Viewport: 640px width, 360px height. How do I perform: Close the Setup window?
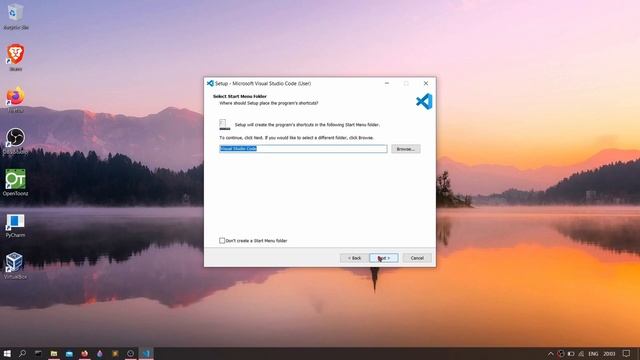coord(426,83)
